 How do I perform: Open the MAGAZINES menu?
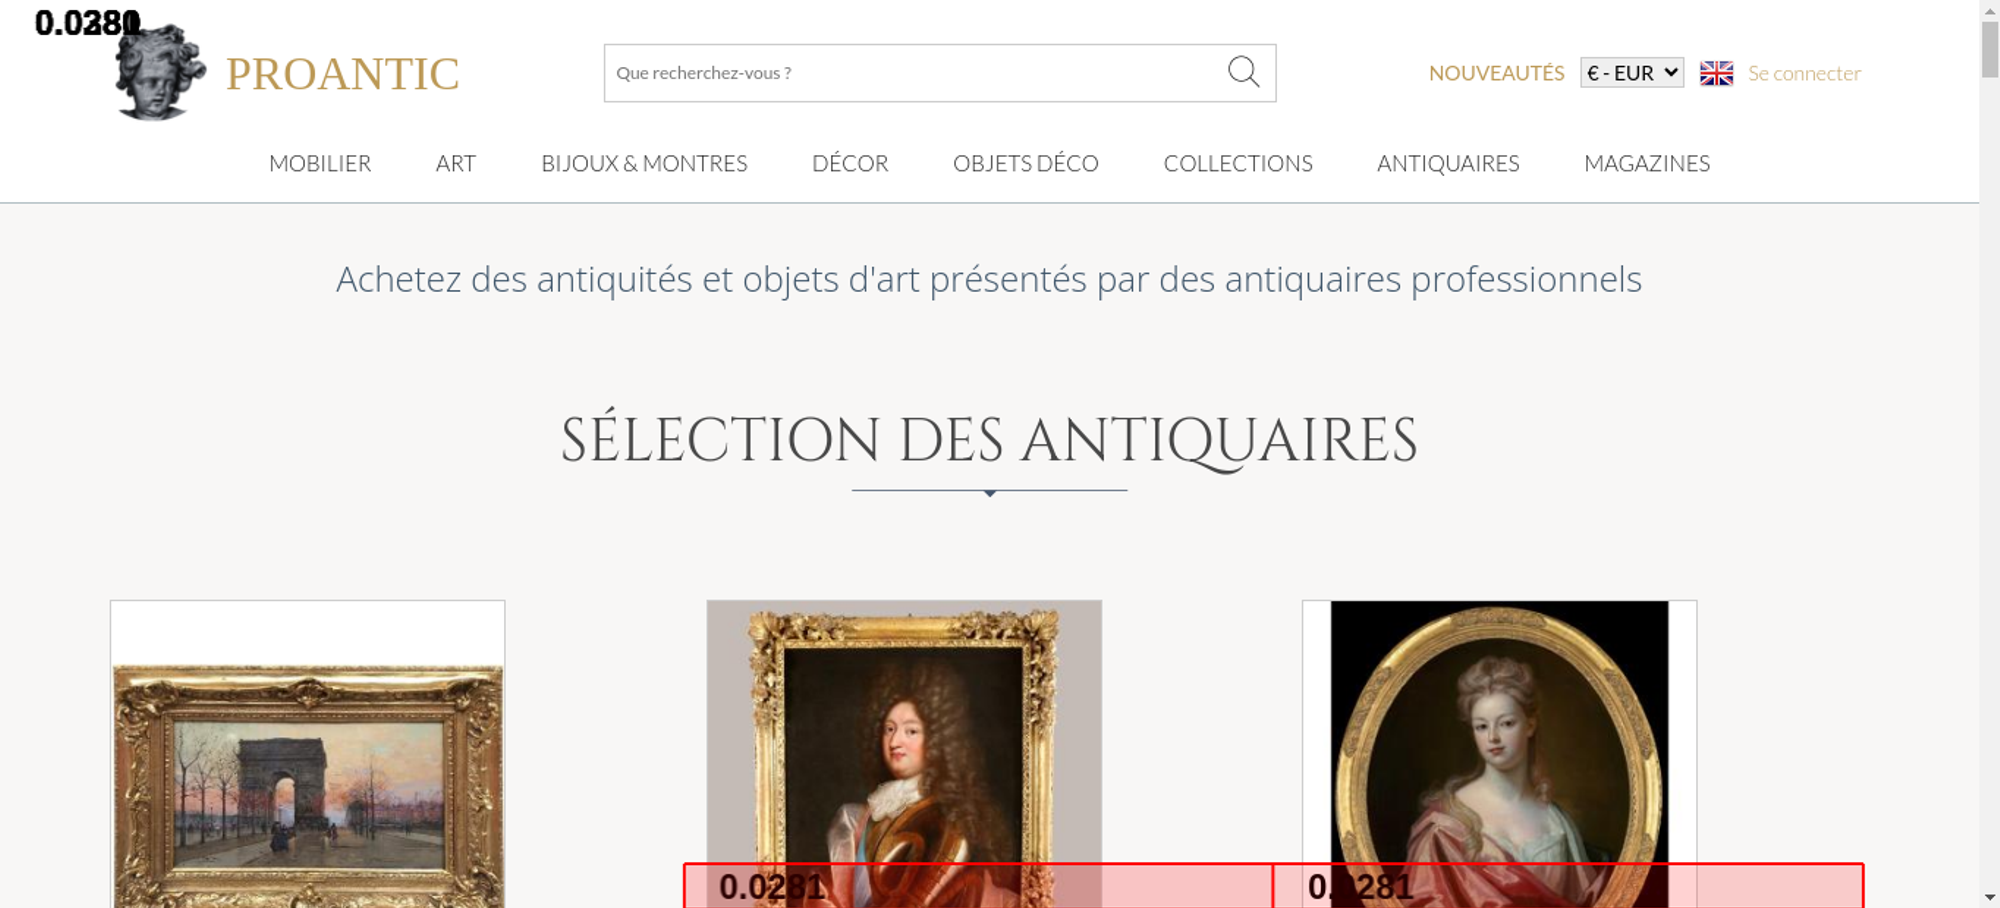point(1647,163)
